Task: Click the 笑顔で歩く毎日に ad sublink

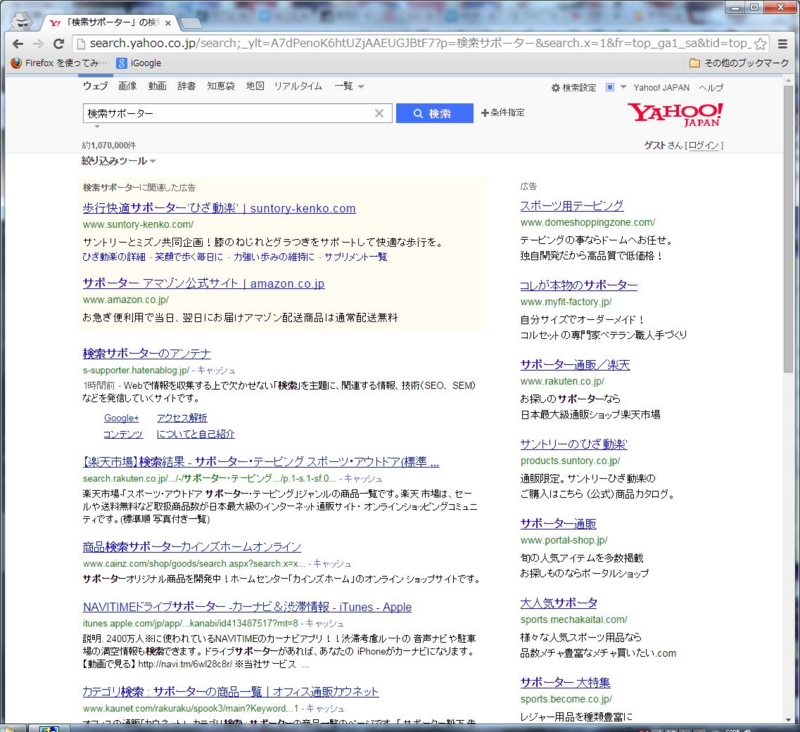Action: click(x=189, y=257)
